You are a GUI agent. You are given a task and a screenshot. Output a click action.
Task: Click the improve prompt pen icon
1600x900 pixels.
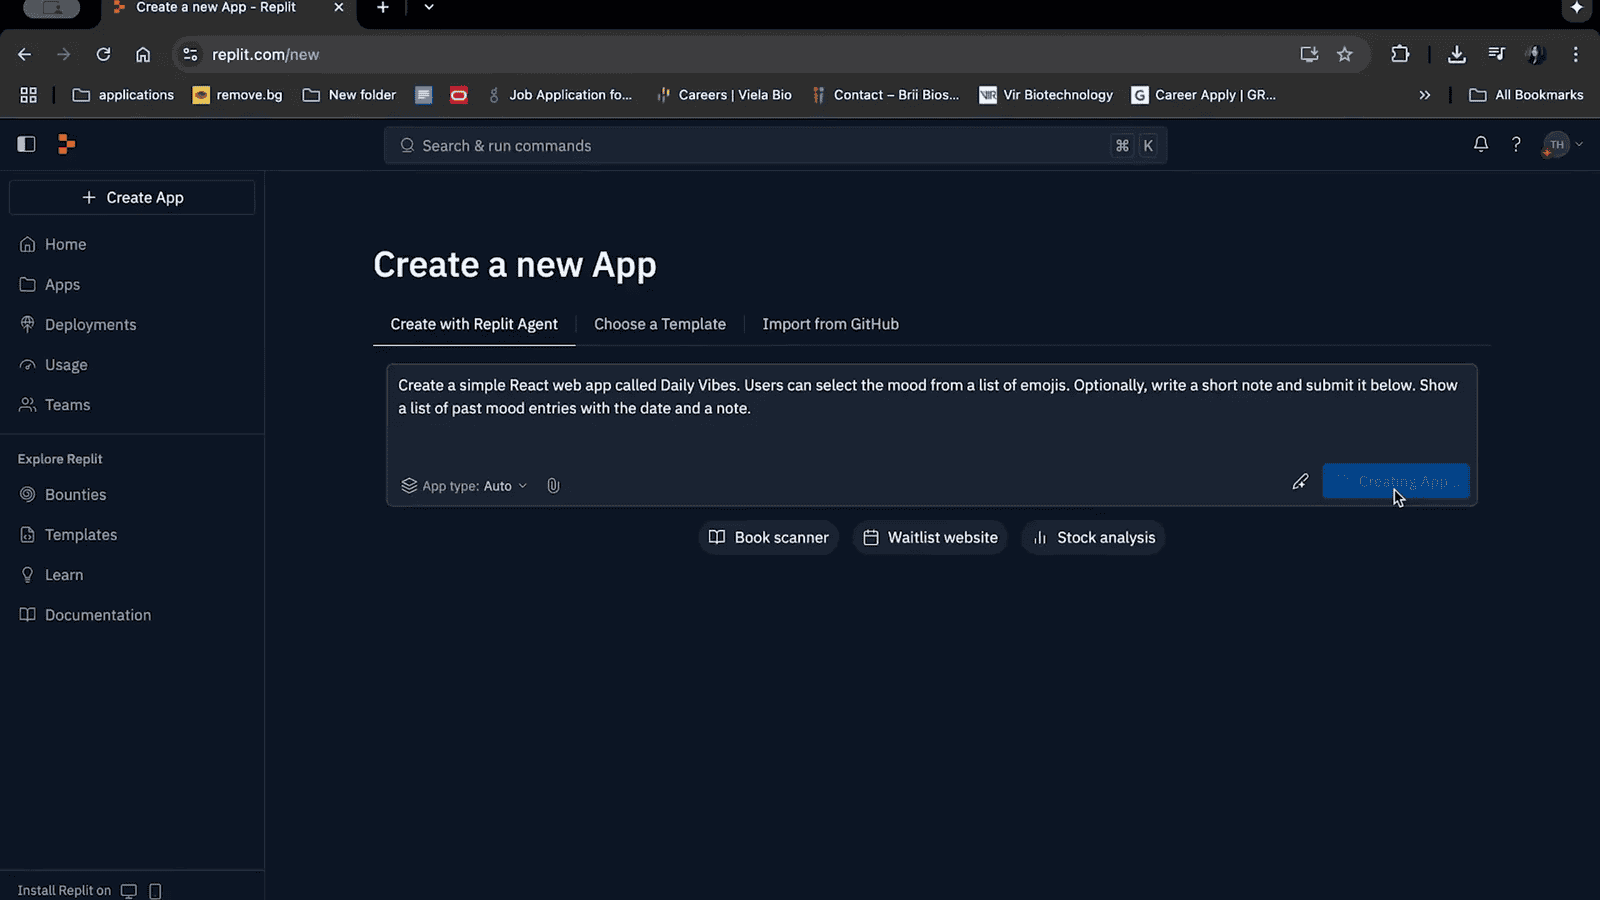point(1300,482)
